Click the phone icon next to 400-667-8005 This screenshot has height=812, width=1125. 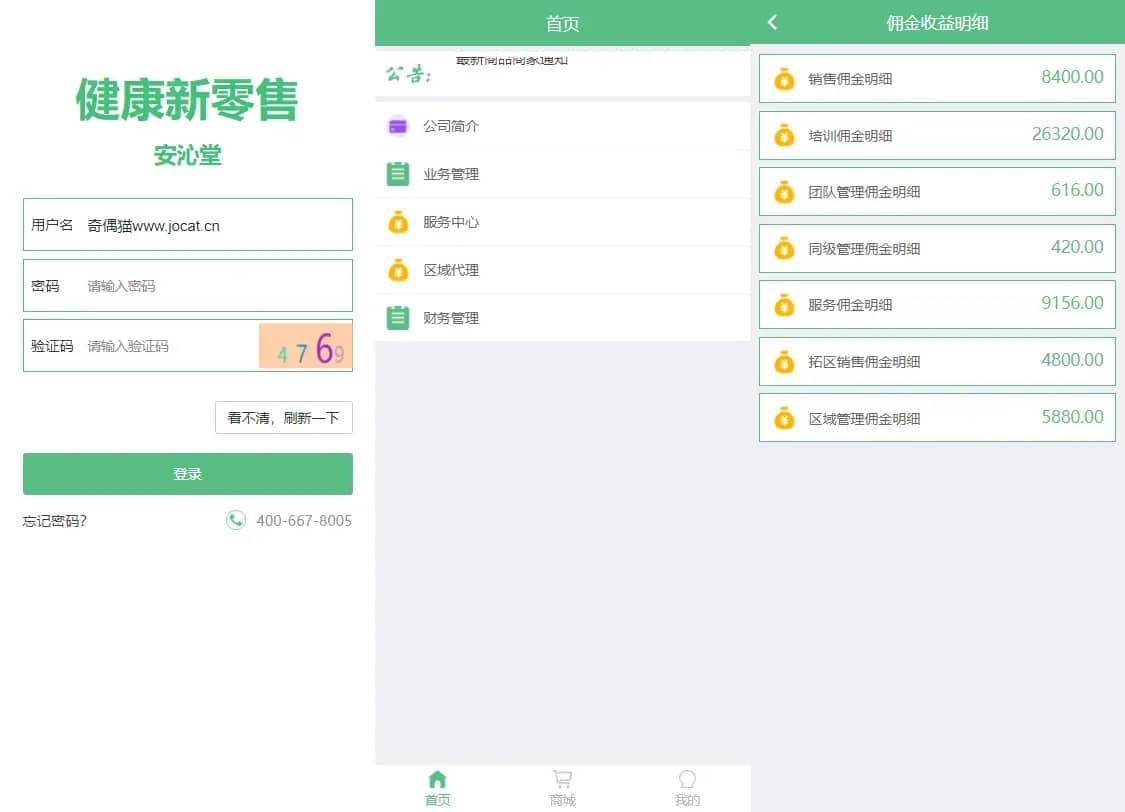(235, 520)
